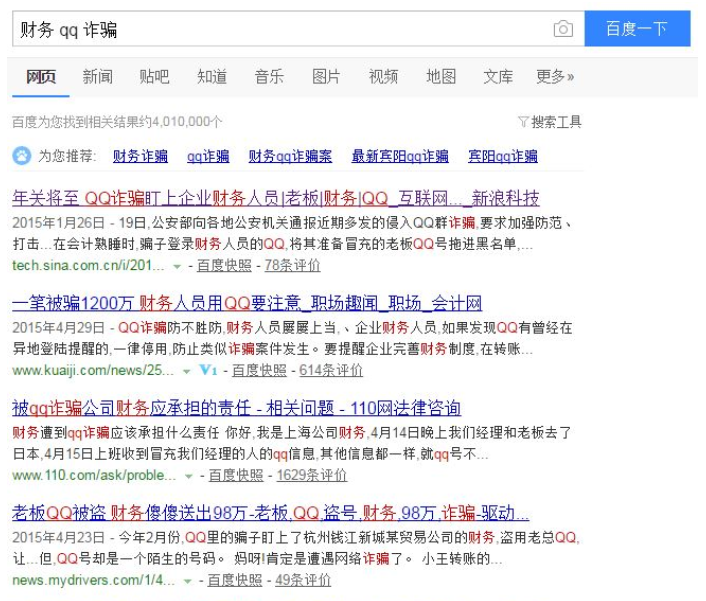Open 搜索工具 search tools
Image resolution: width=706 pixels, height=601 pixels.
[x=557, y=122]
